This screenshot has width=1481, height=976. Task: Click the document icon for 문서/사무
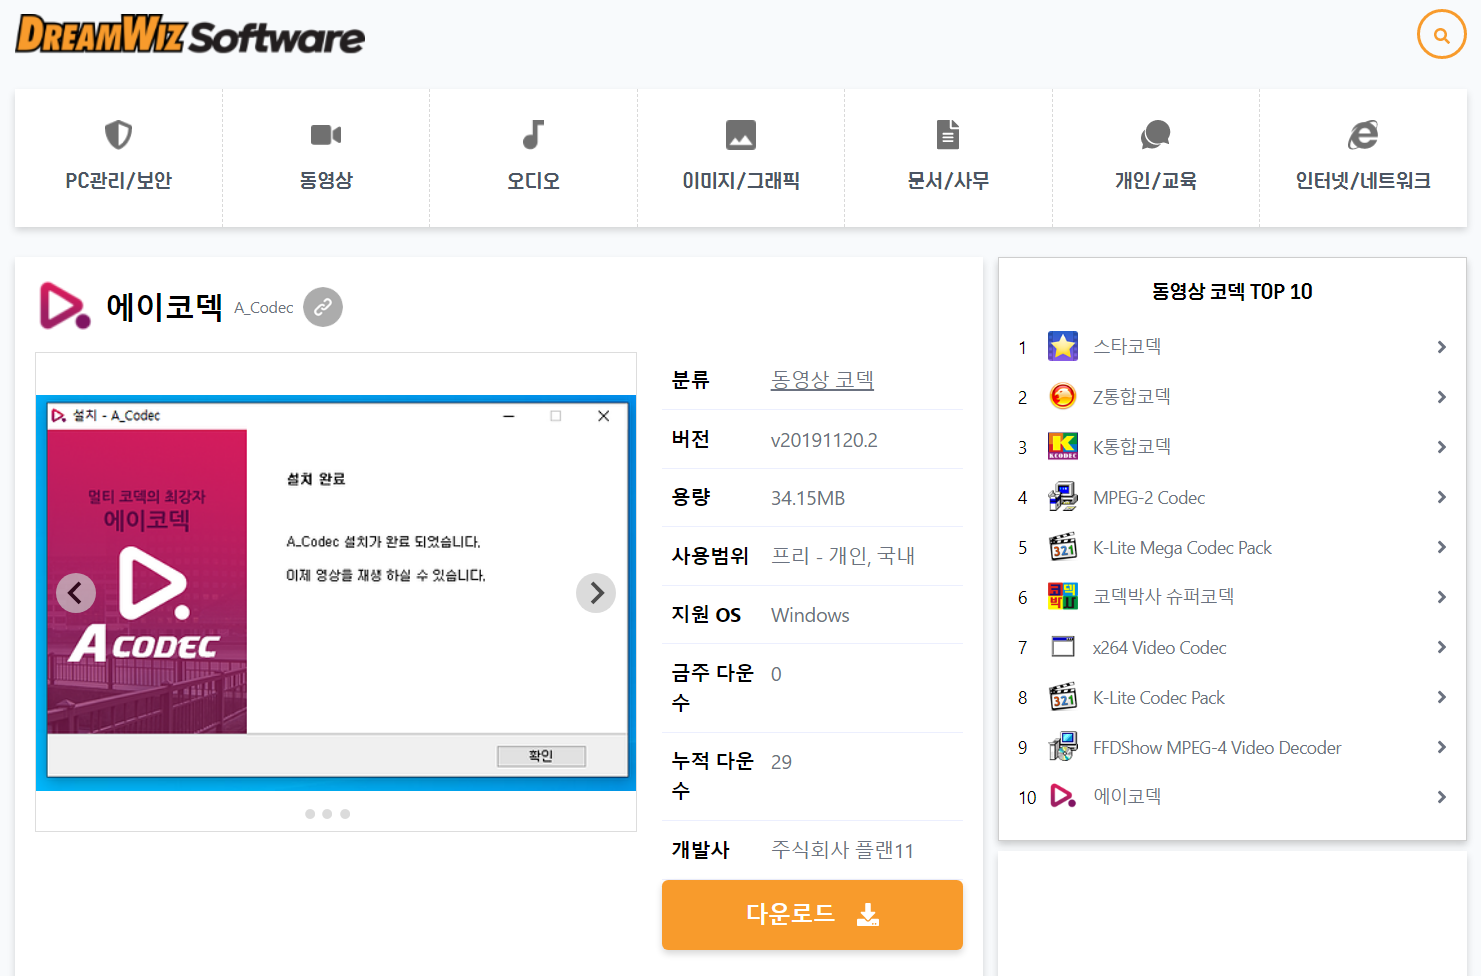coord(948,134)
